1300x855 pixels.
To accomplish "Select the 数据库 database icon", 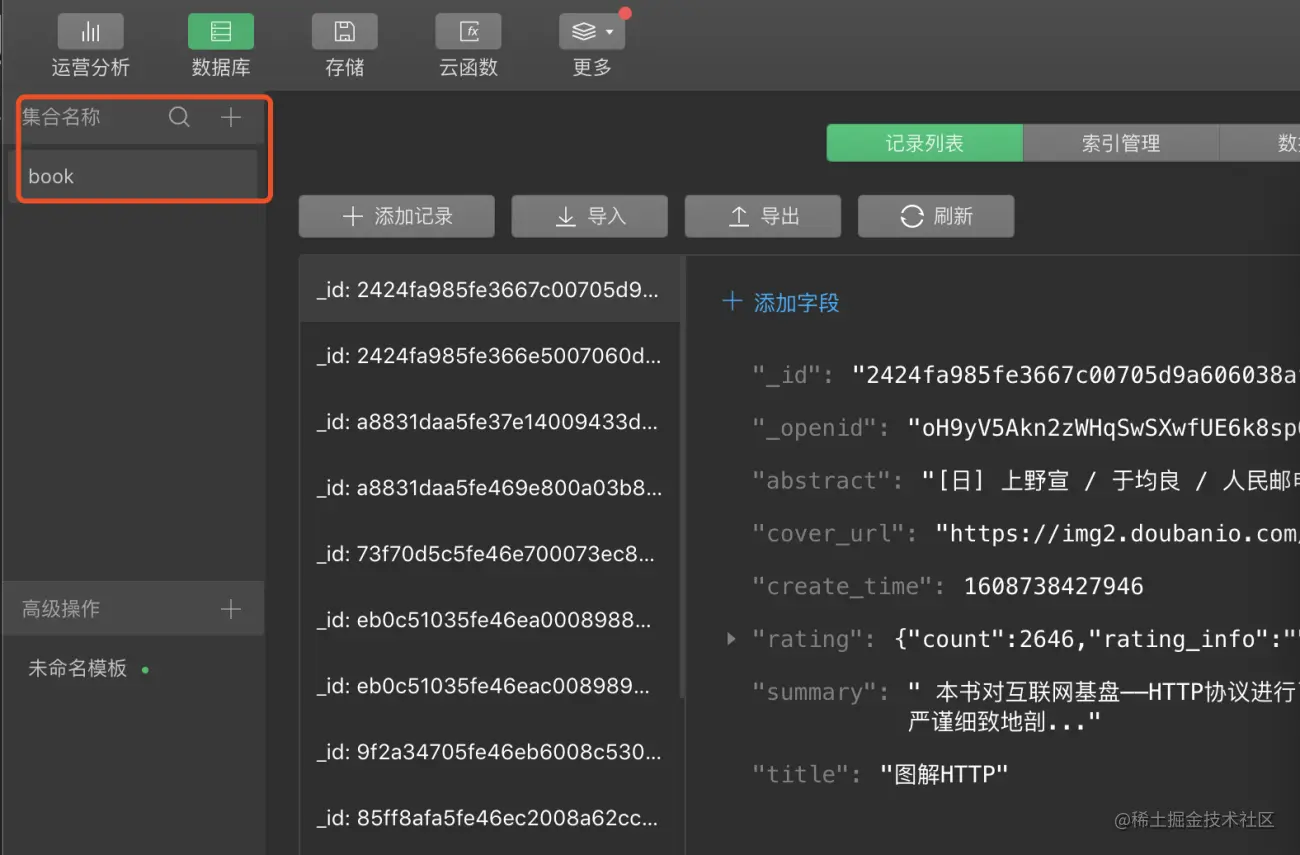I will [x=221, y=32].
